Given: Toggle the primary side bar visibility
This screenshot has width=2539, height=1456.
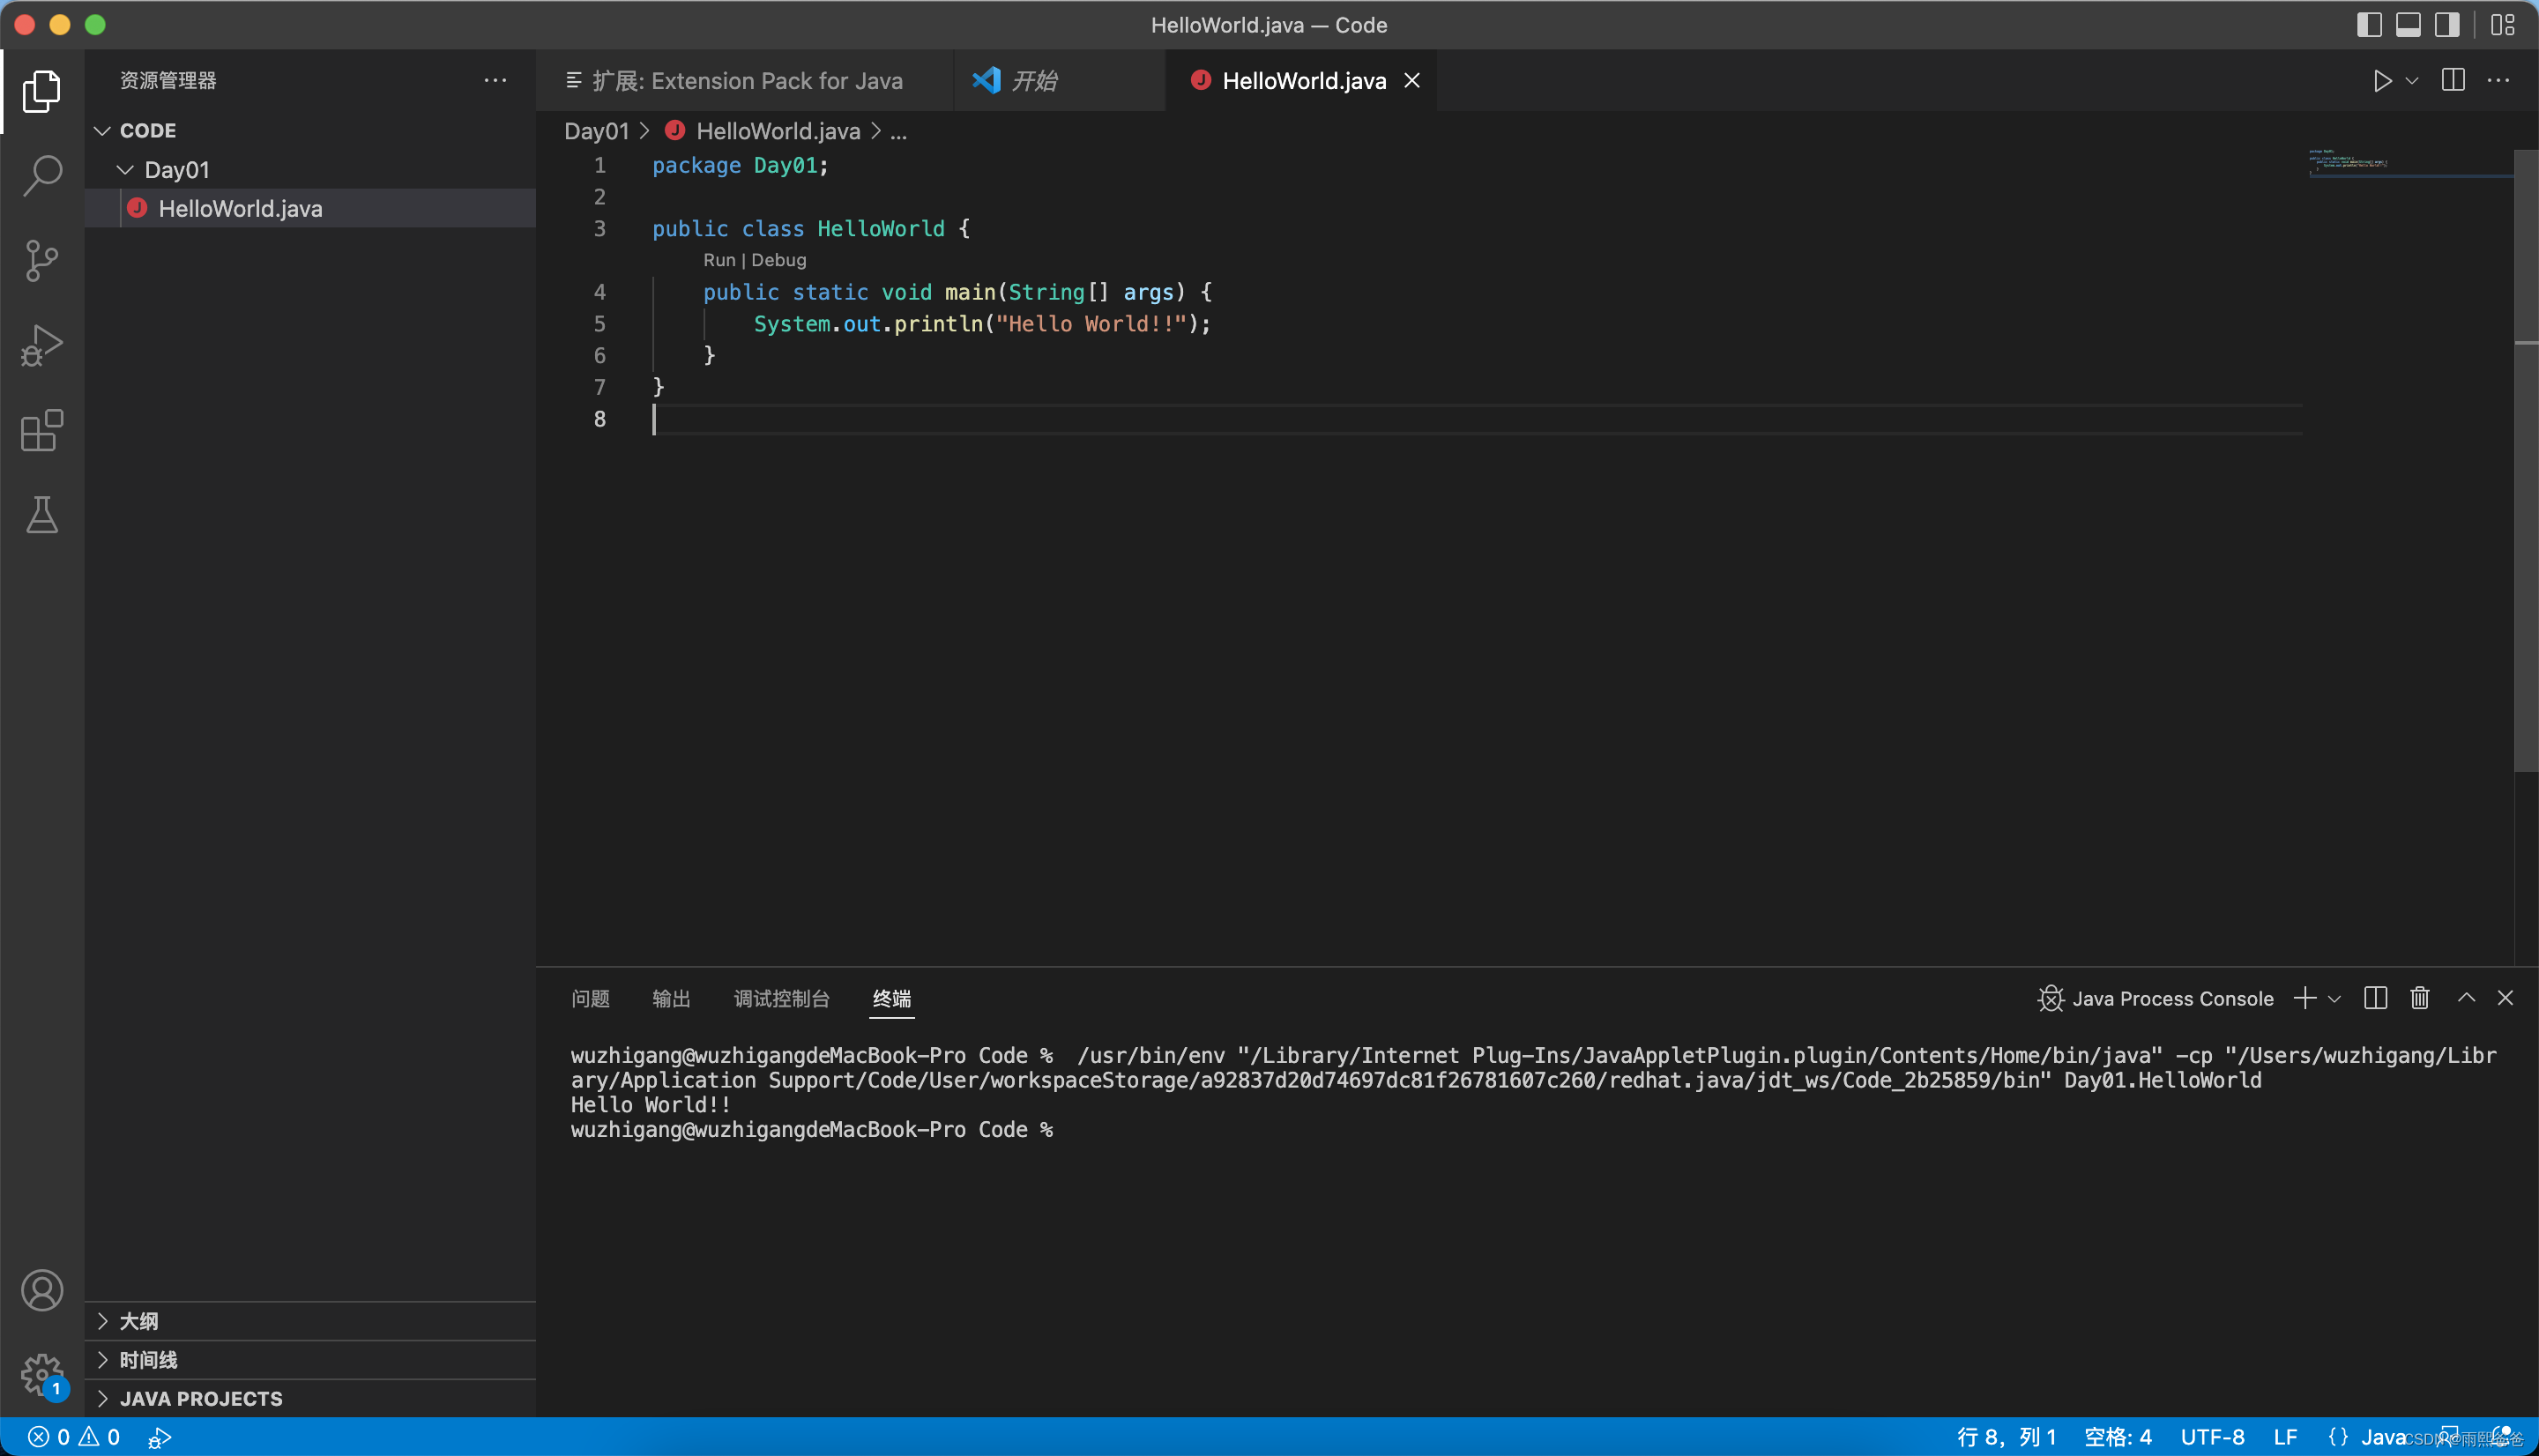Looking at the screenshot, I should coord(2369,25).
